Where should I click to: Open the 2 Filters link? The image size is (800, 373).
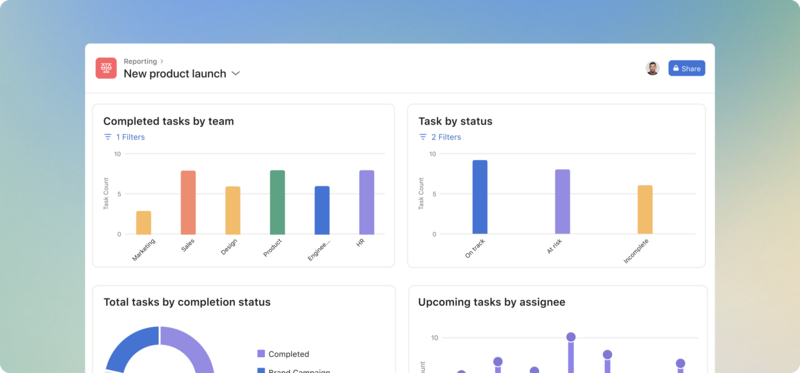pos(446,137)
